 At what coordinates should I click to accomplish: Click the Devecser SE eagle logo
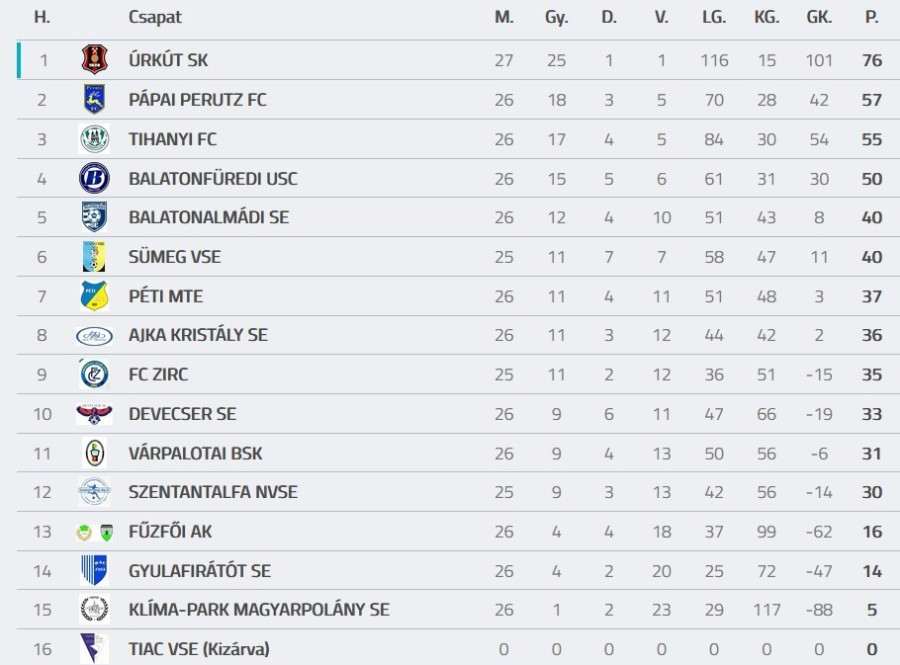click(x=94, y=414)
